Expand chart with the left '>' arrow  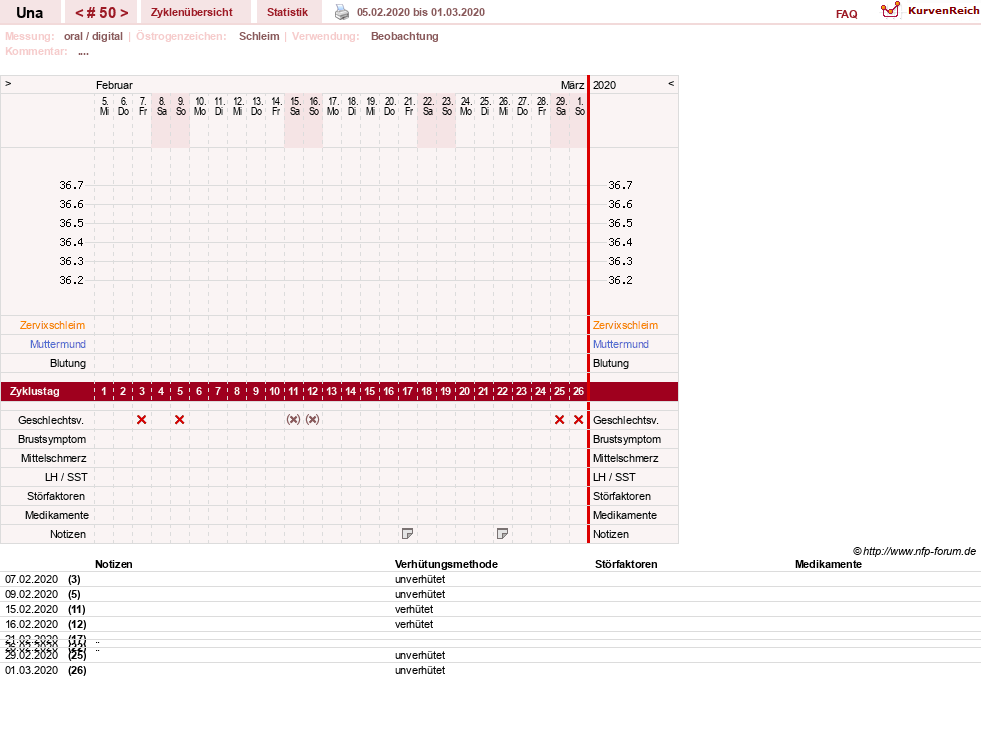tap(8, 83)
